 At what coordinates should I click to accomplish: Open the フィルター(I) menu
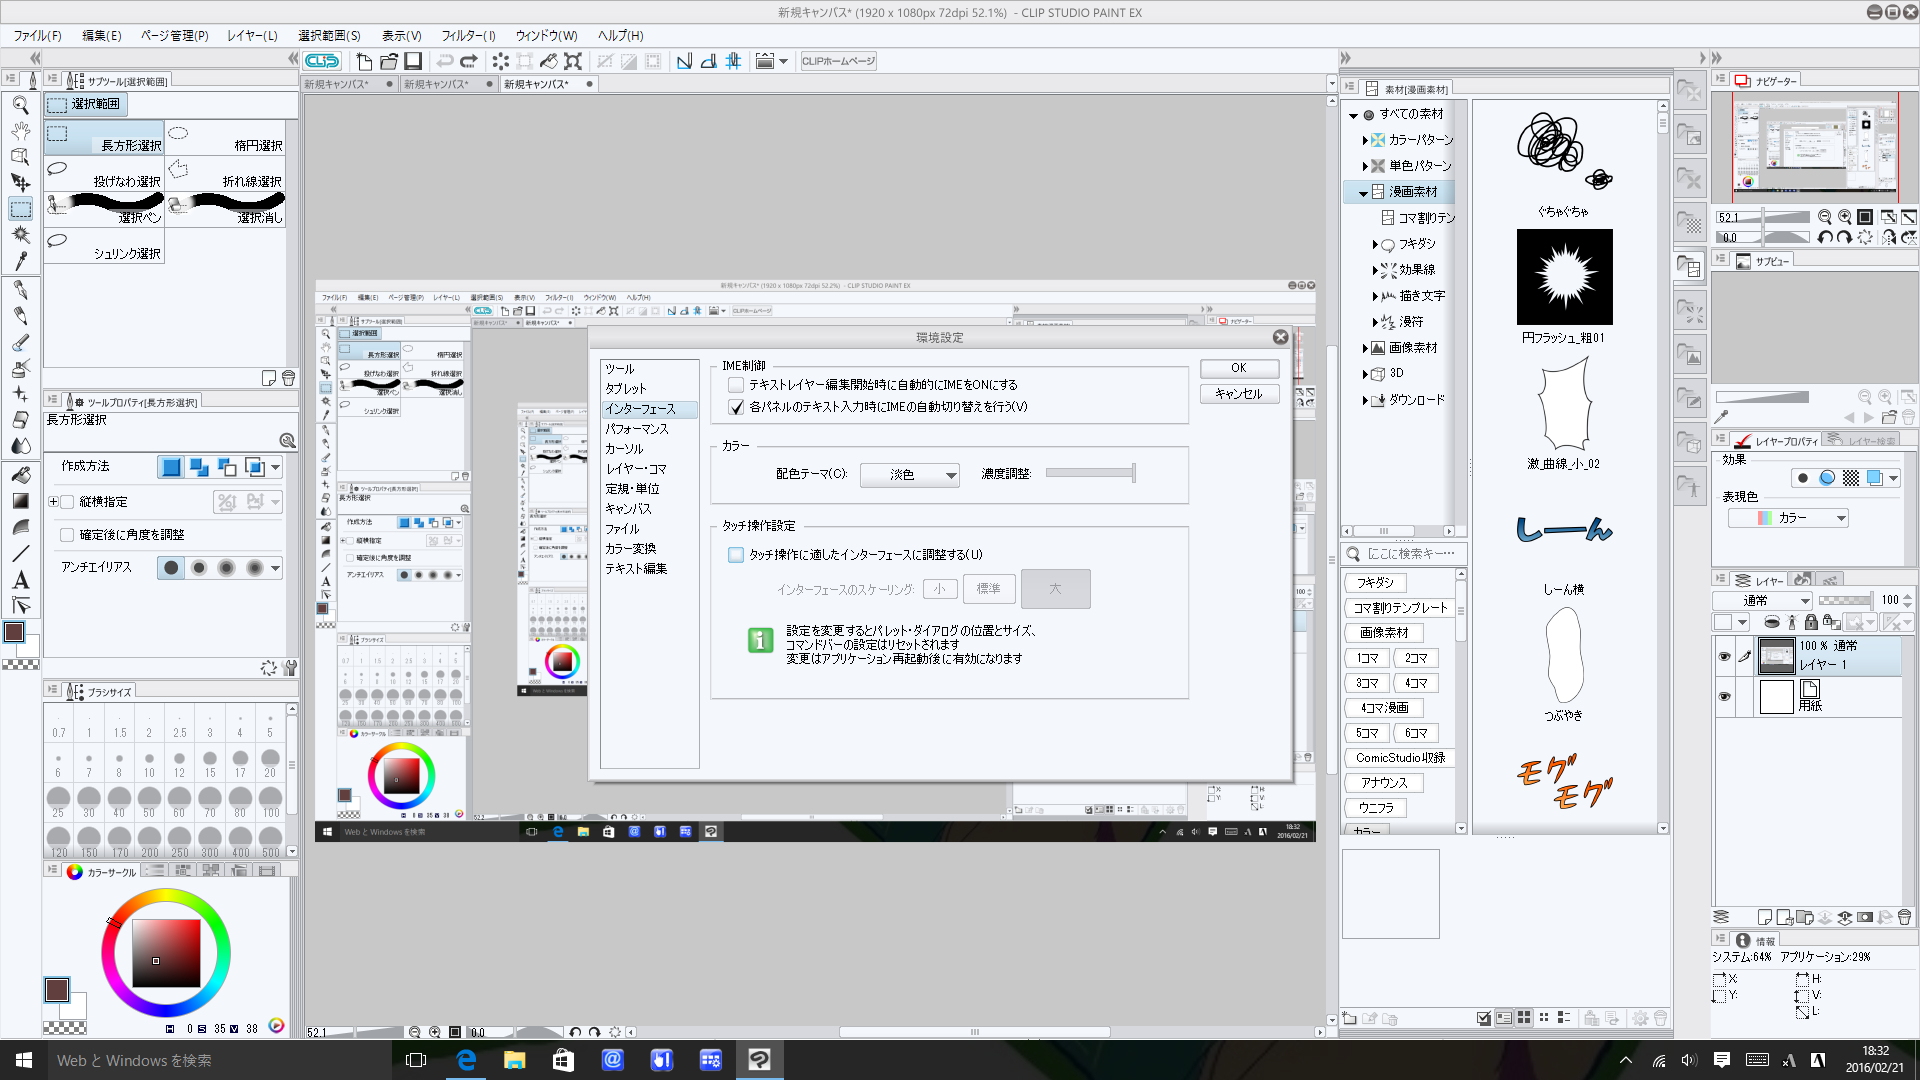click(468, 35)
